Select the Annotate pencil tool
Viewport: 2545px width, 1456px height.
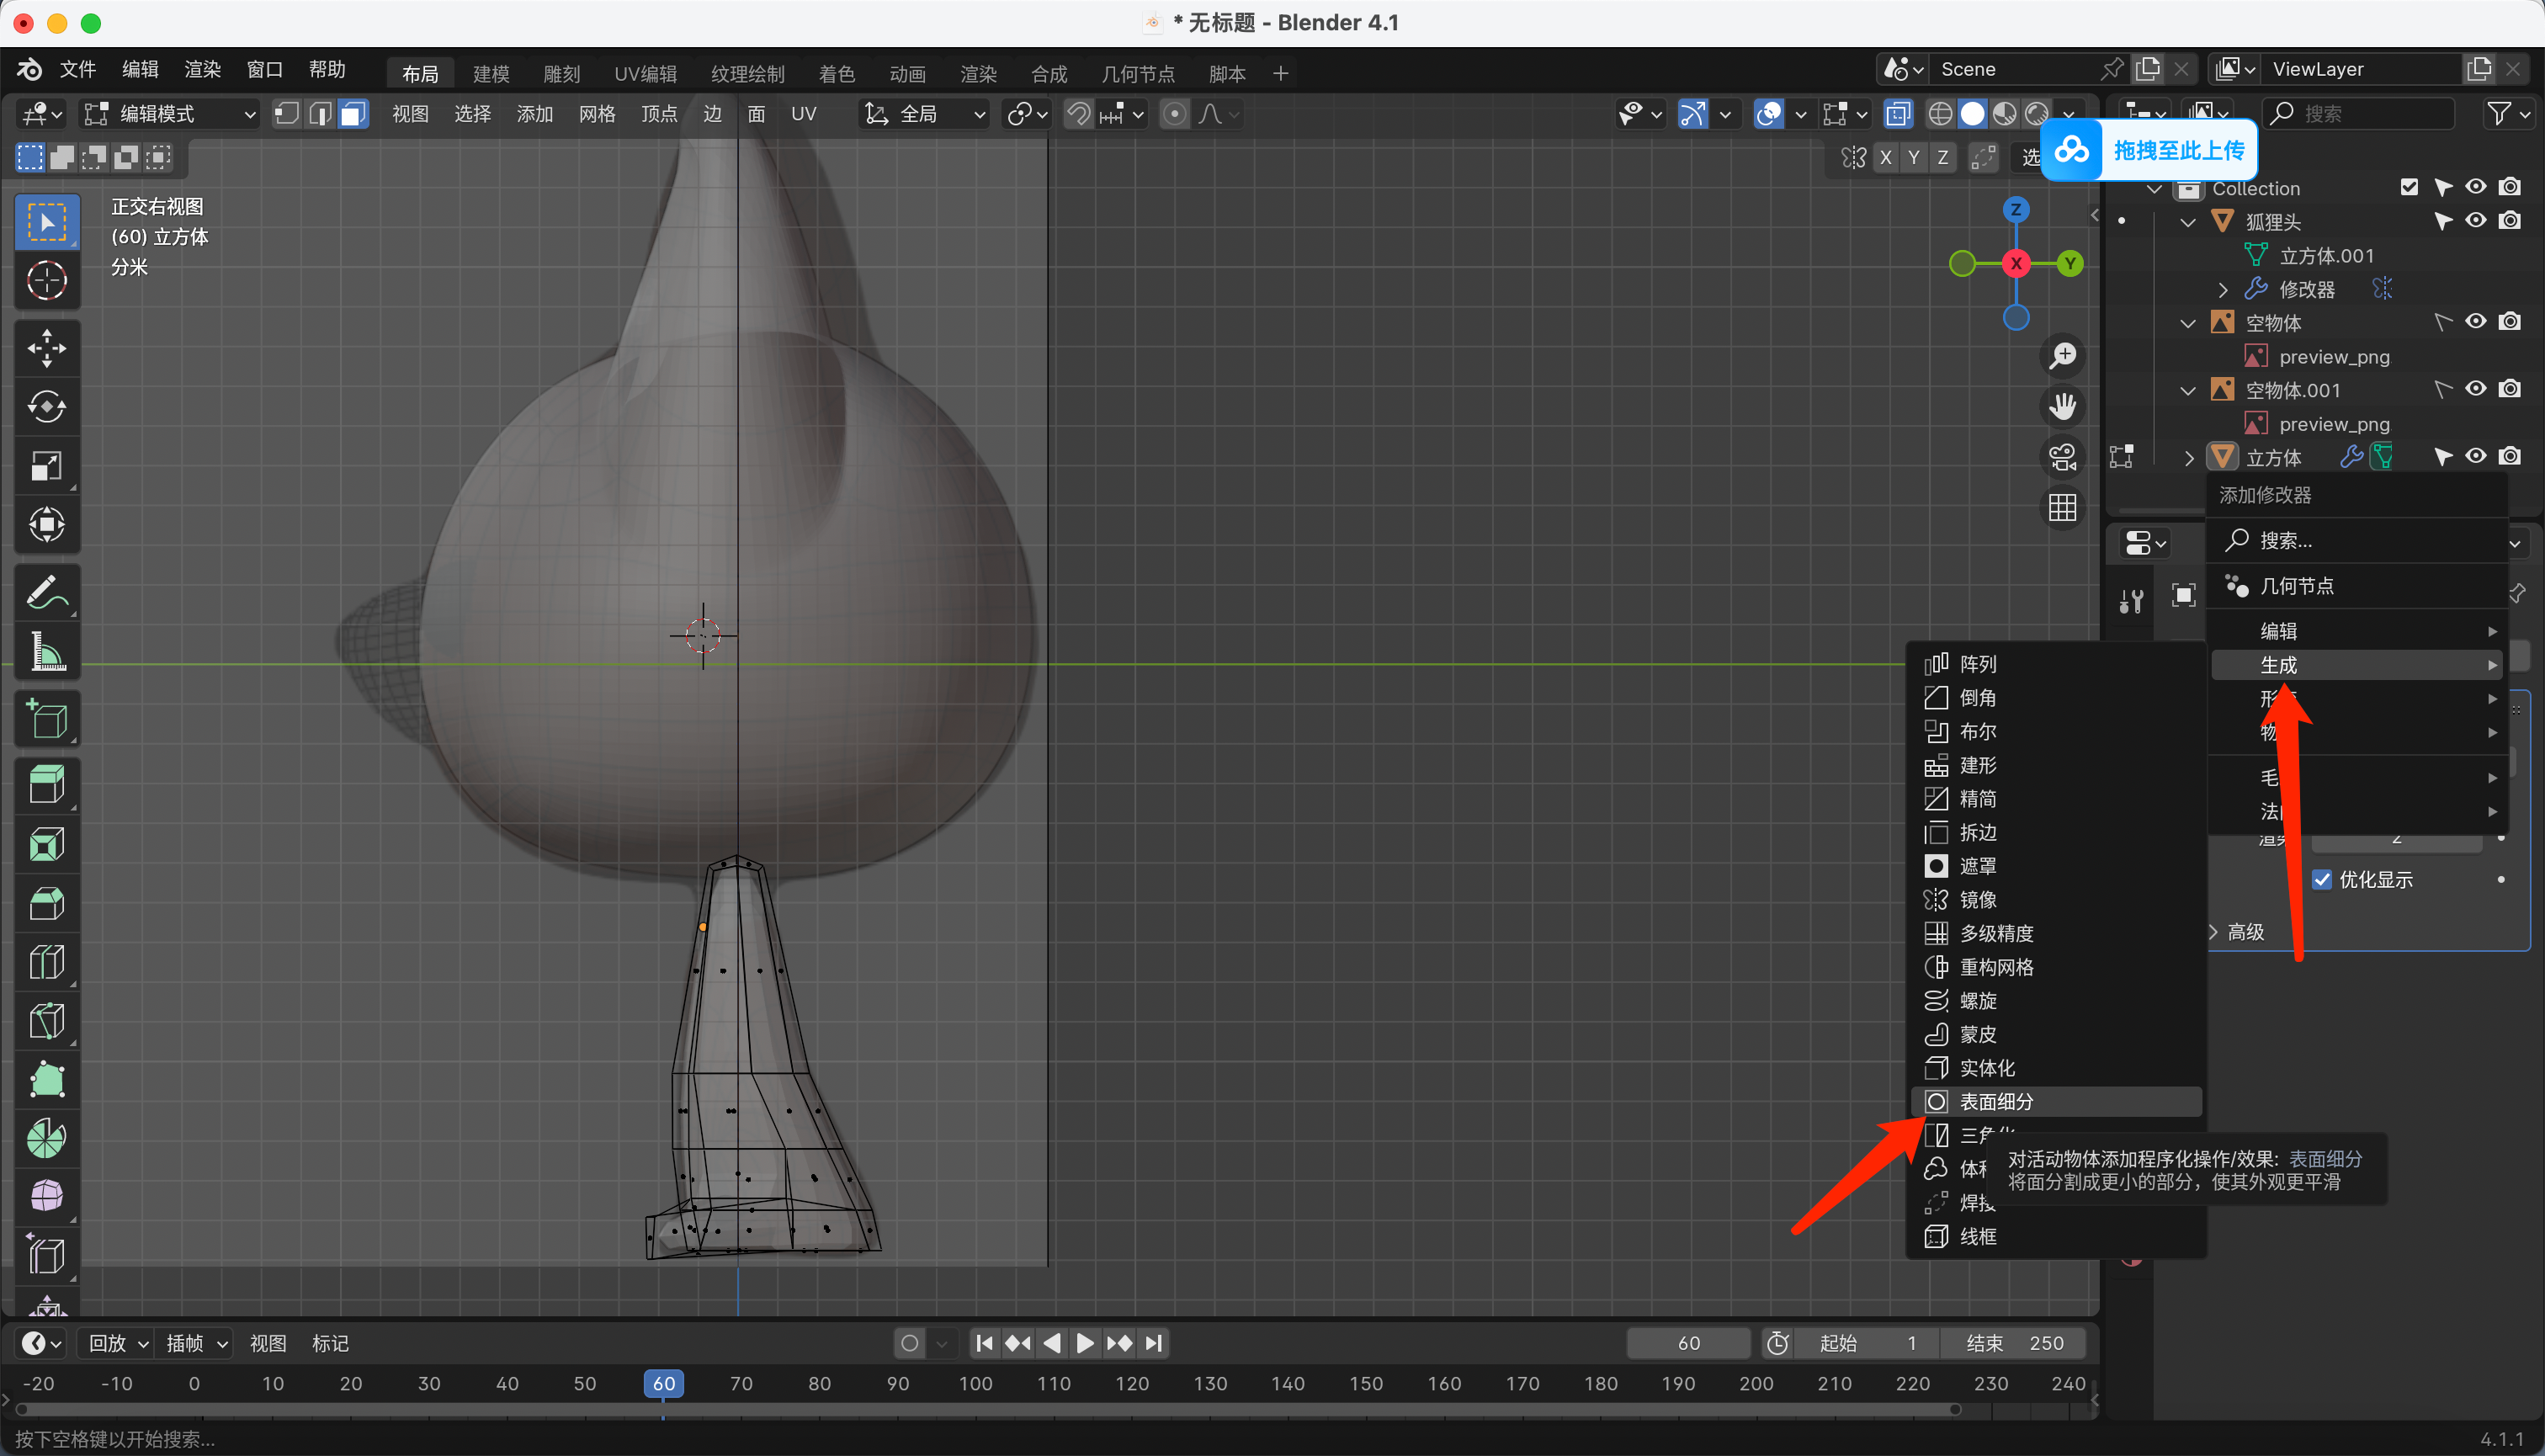point(46,593)
